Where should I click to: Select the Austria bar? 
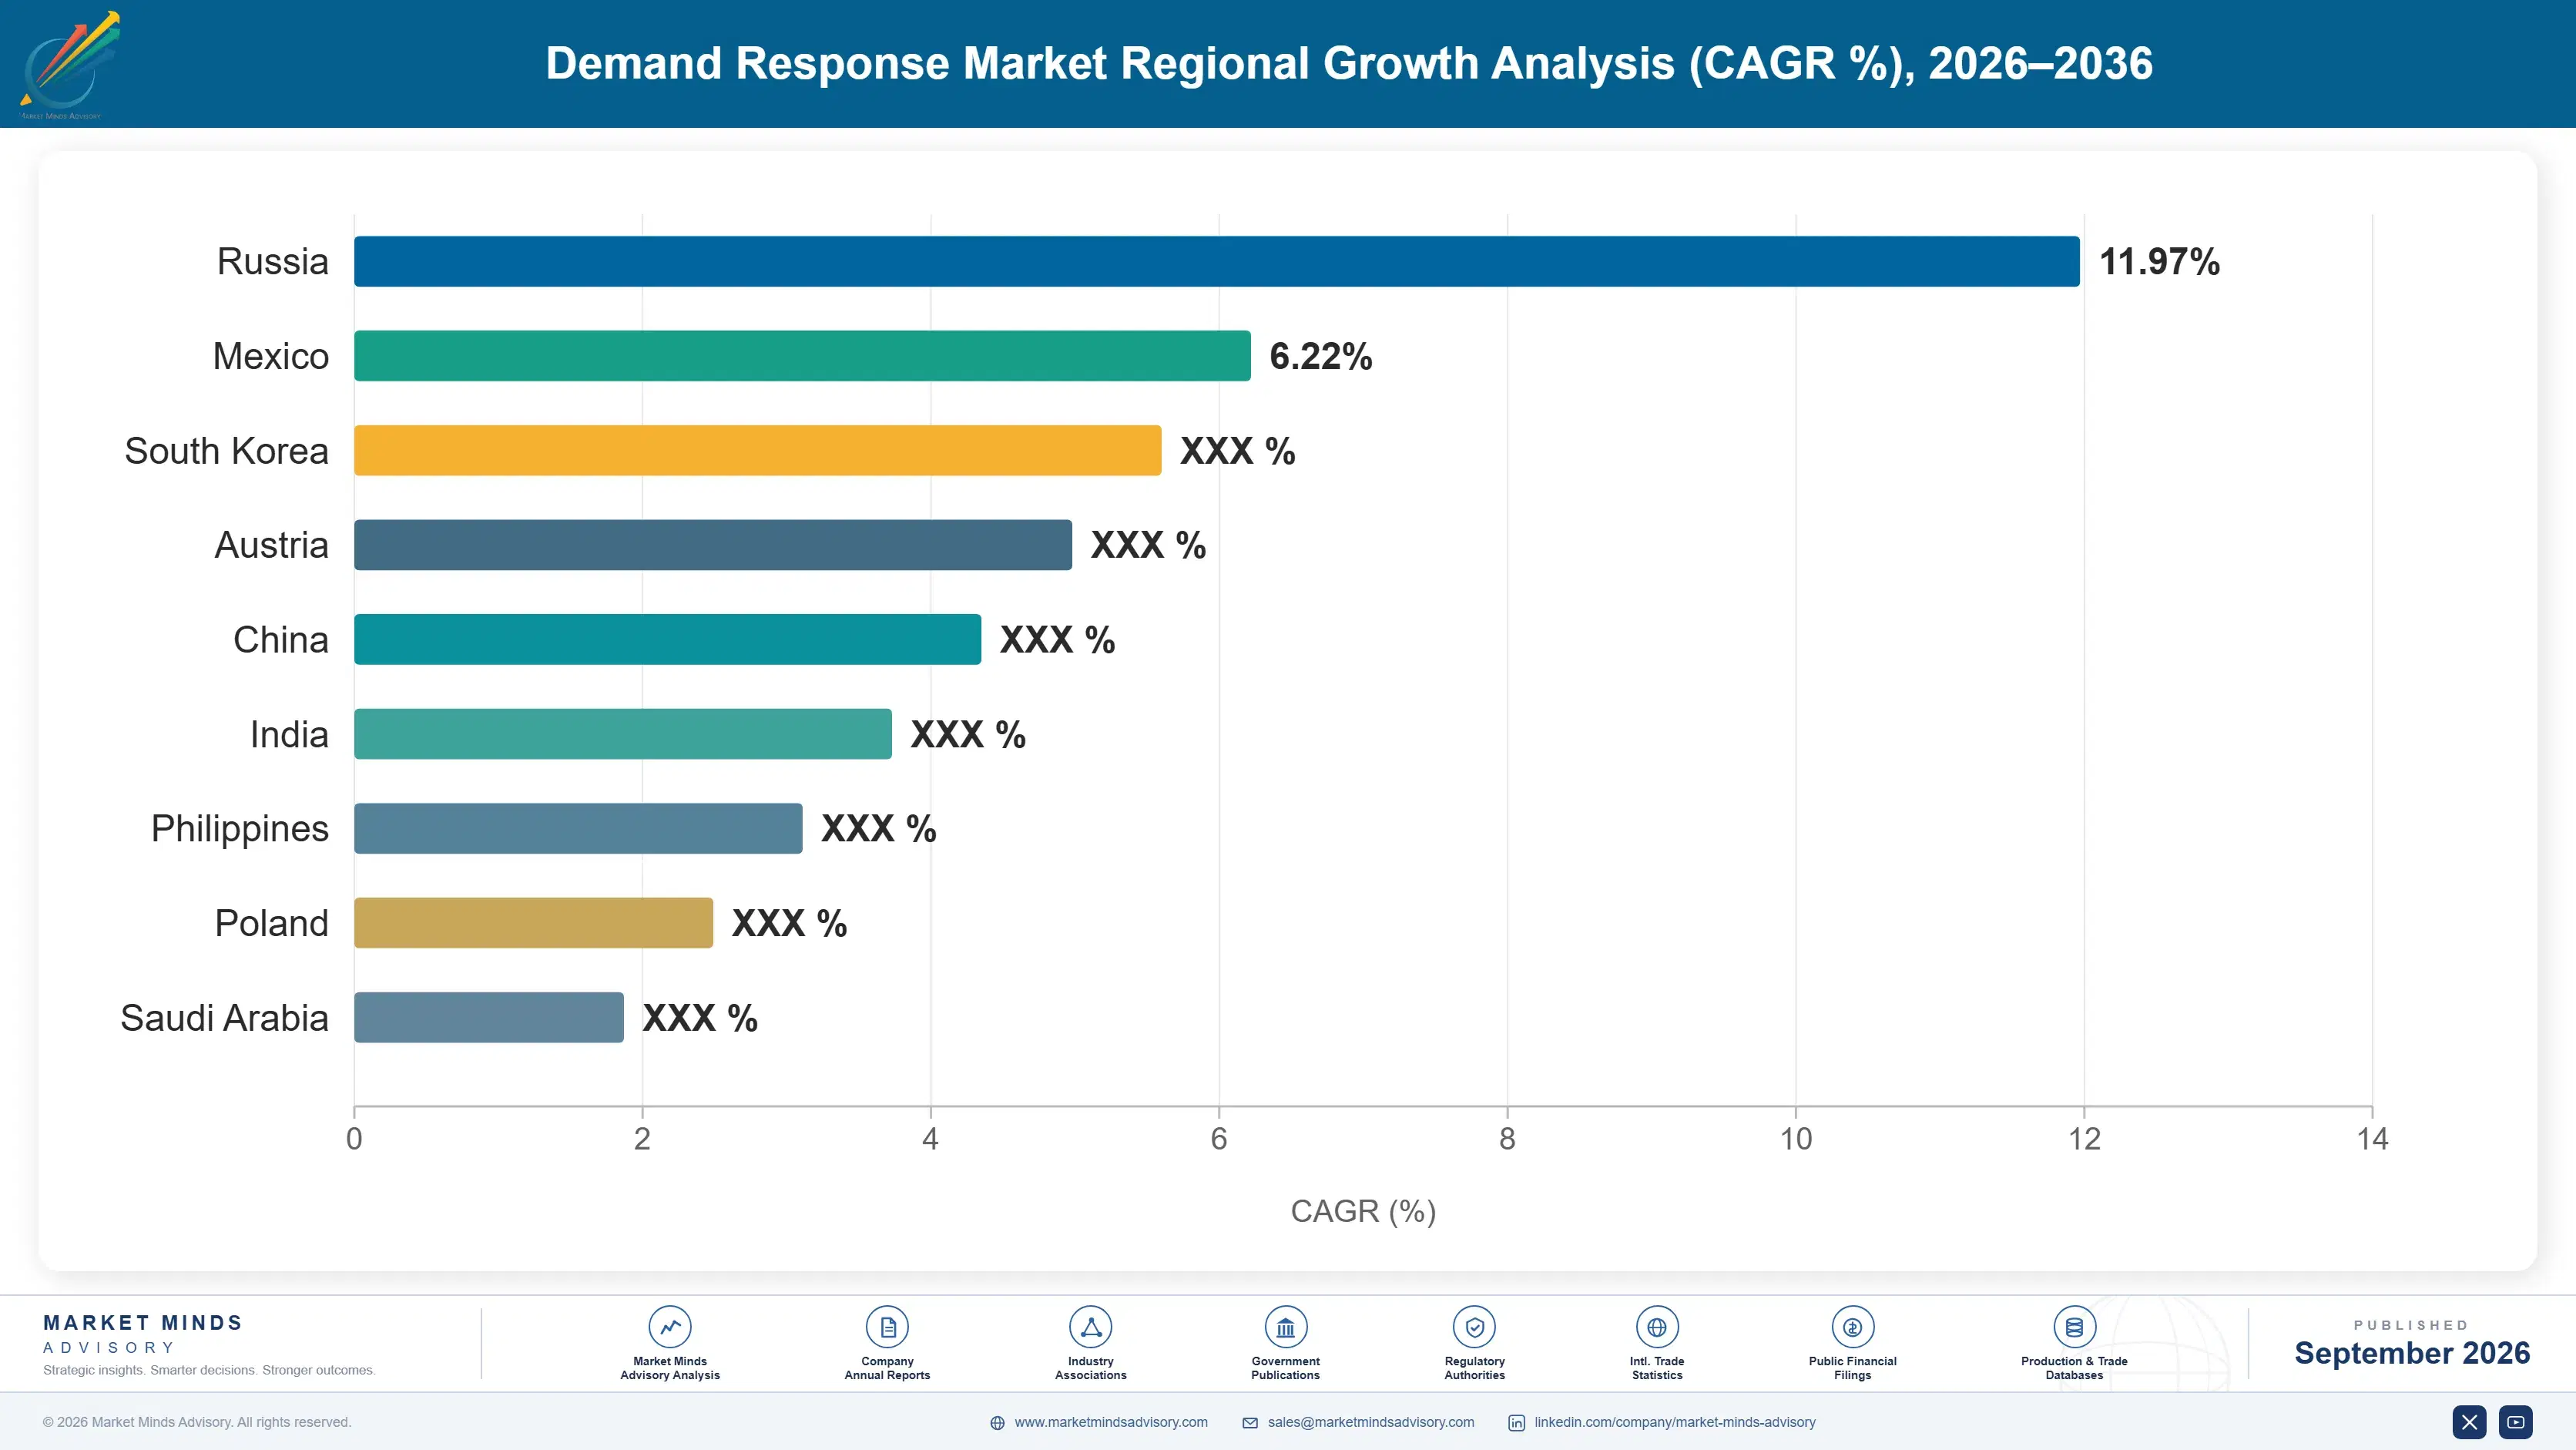tap(713, 545)
